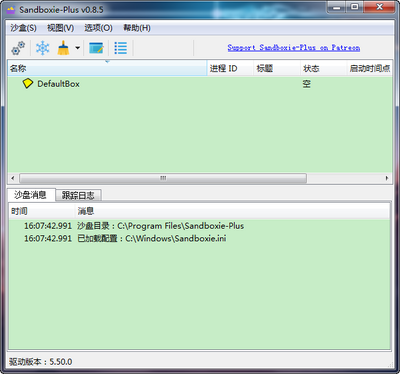Click the 消息 column header

point(232,211)
